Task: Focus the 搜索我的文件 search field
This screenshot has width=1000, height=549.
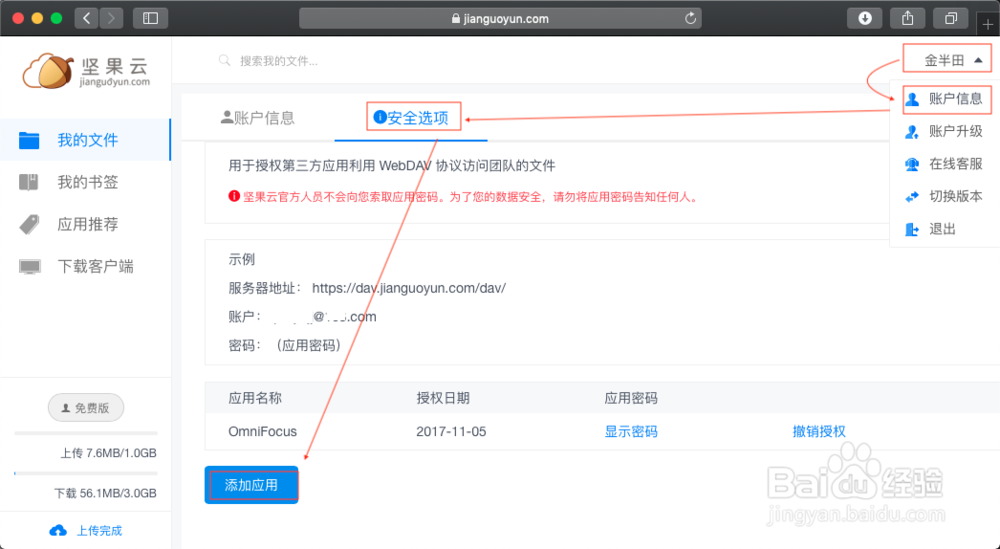Action: (x=279, y=61)
